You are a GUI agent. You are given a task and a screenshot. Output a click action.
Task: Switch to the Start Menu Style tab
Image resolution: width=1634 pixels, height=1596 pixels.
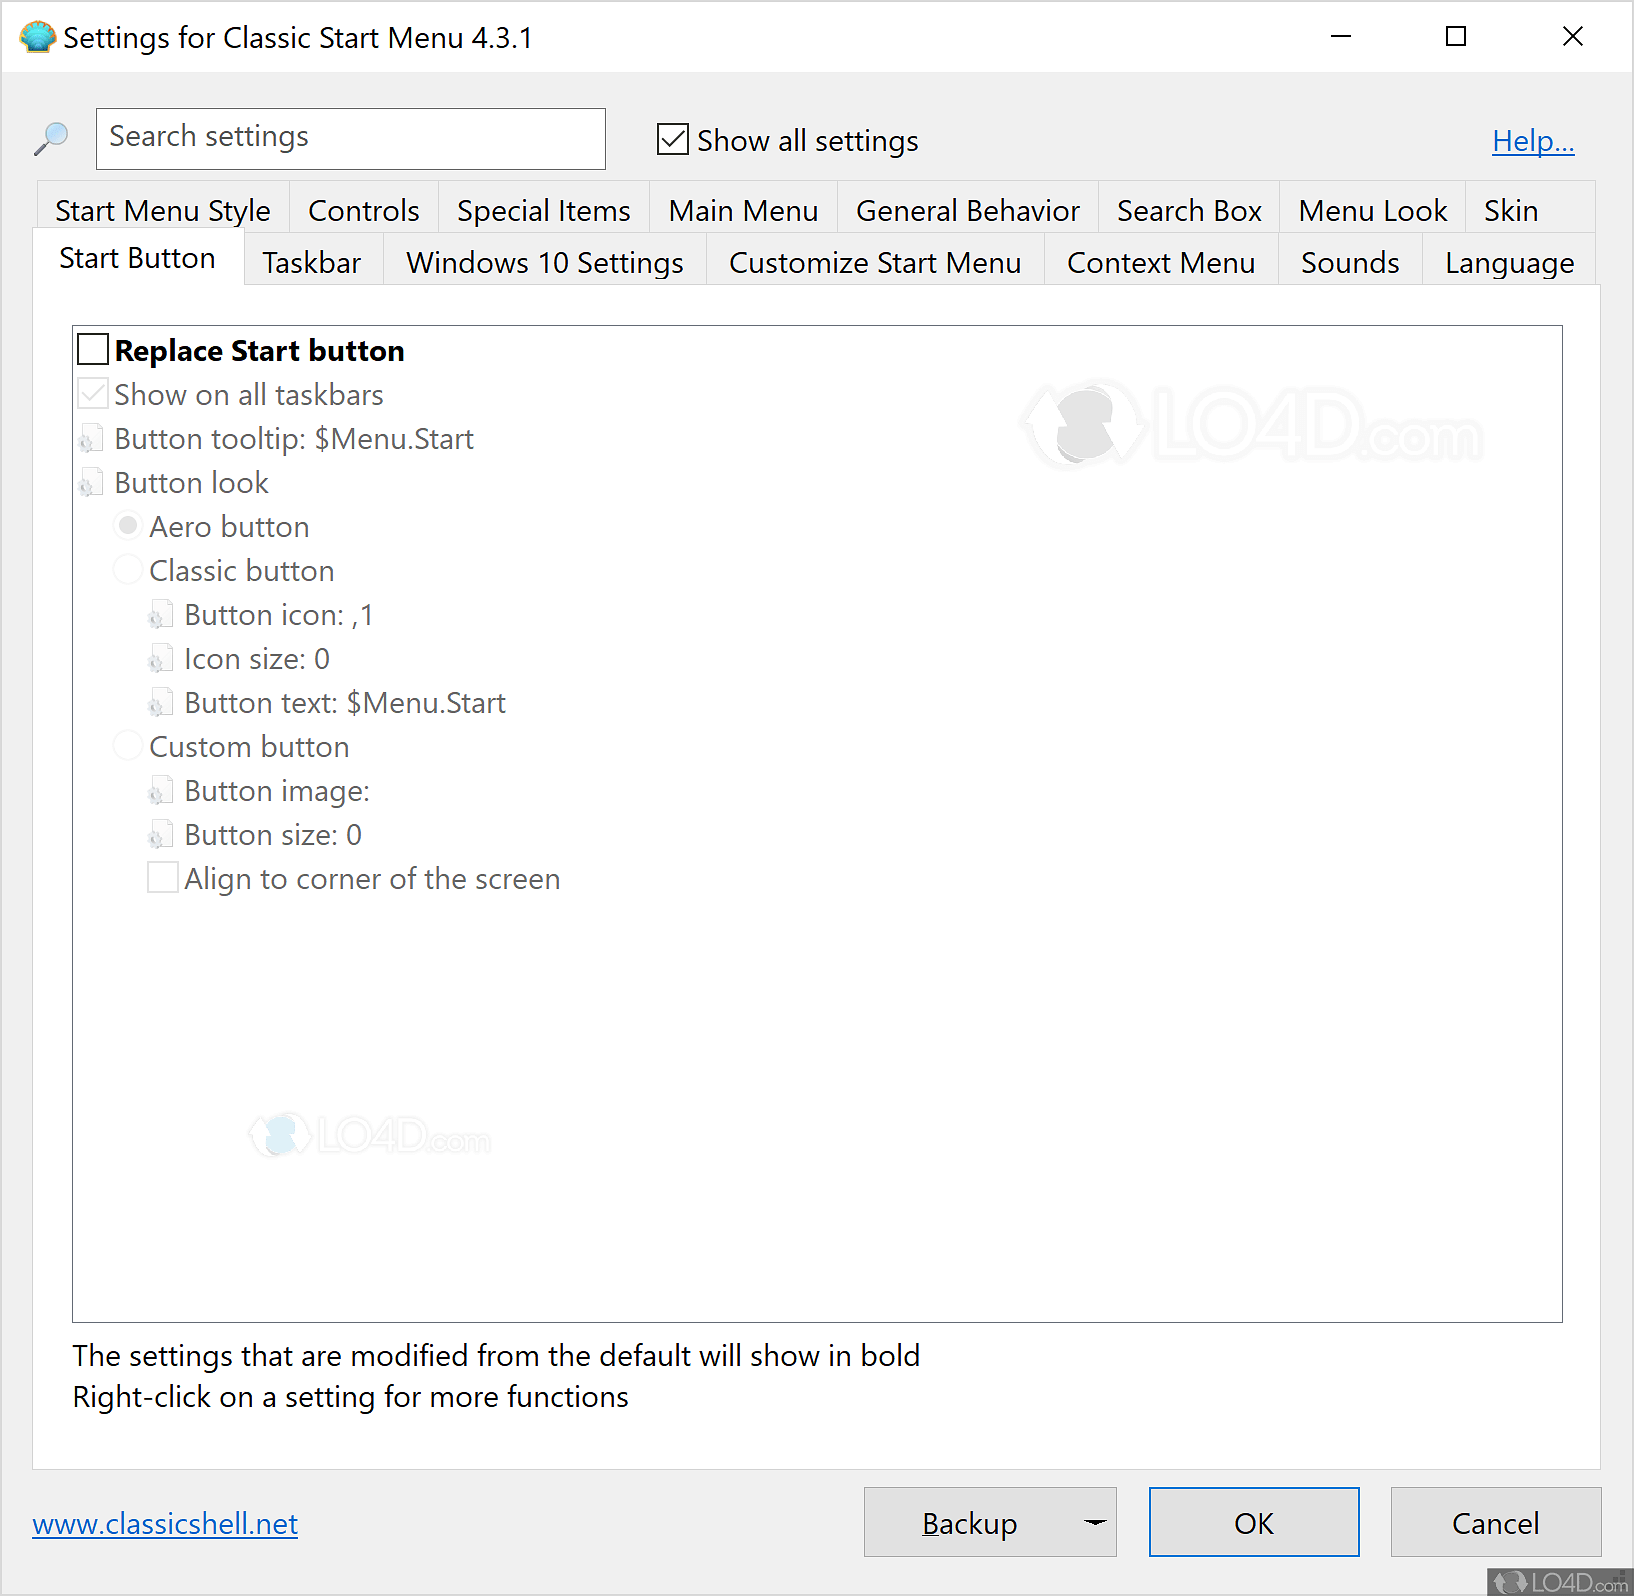[x=163, y=210]
